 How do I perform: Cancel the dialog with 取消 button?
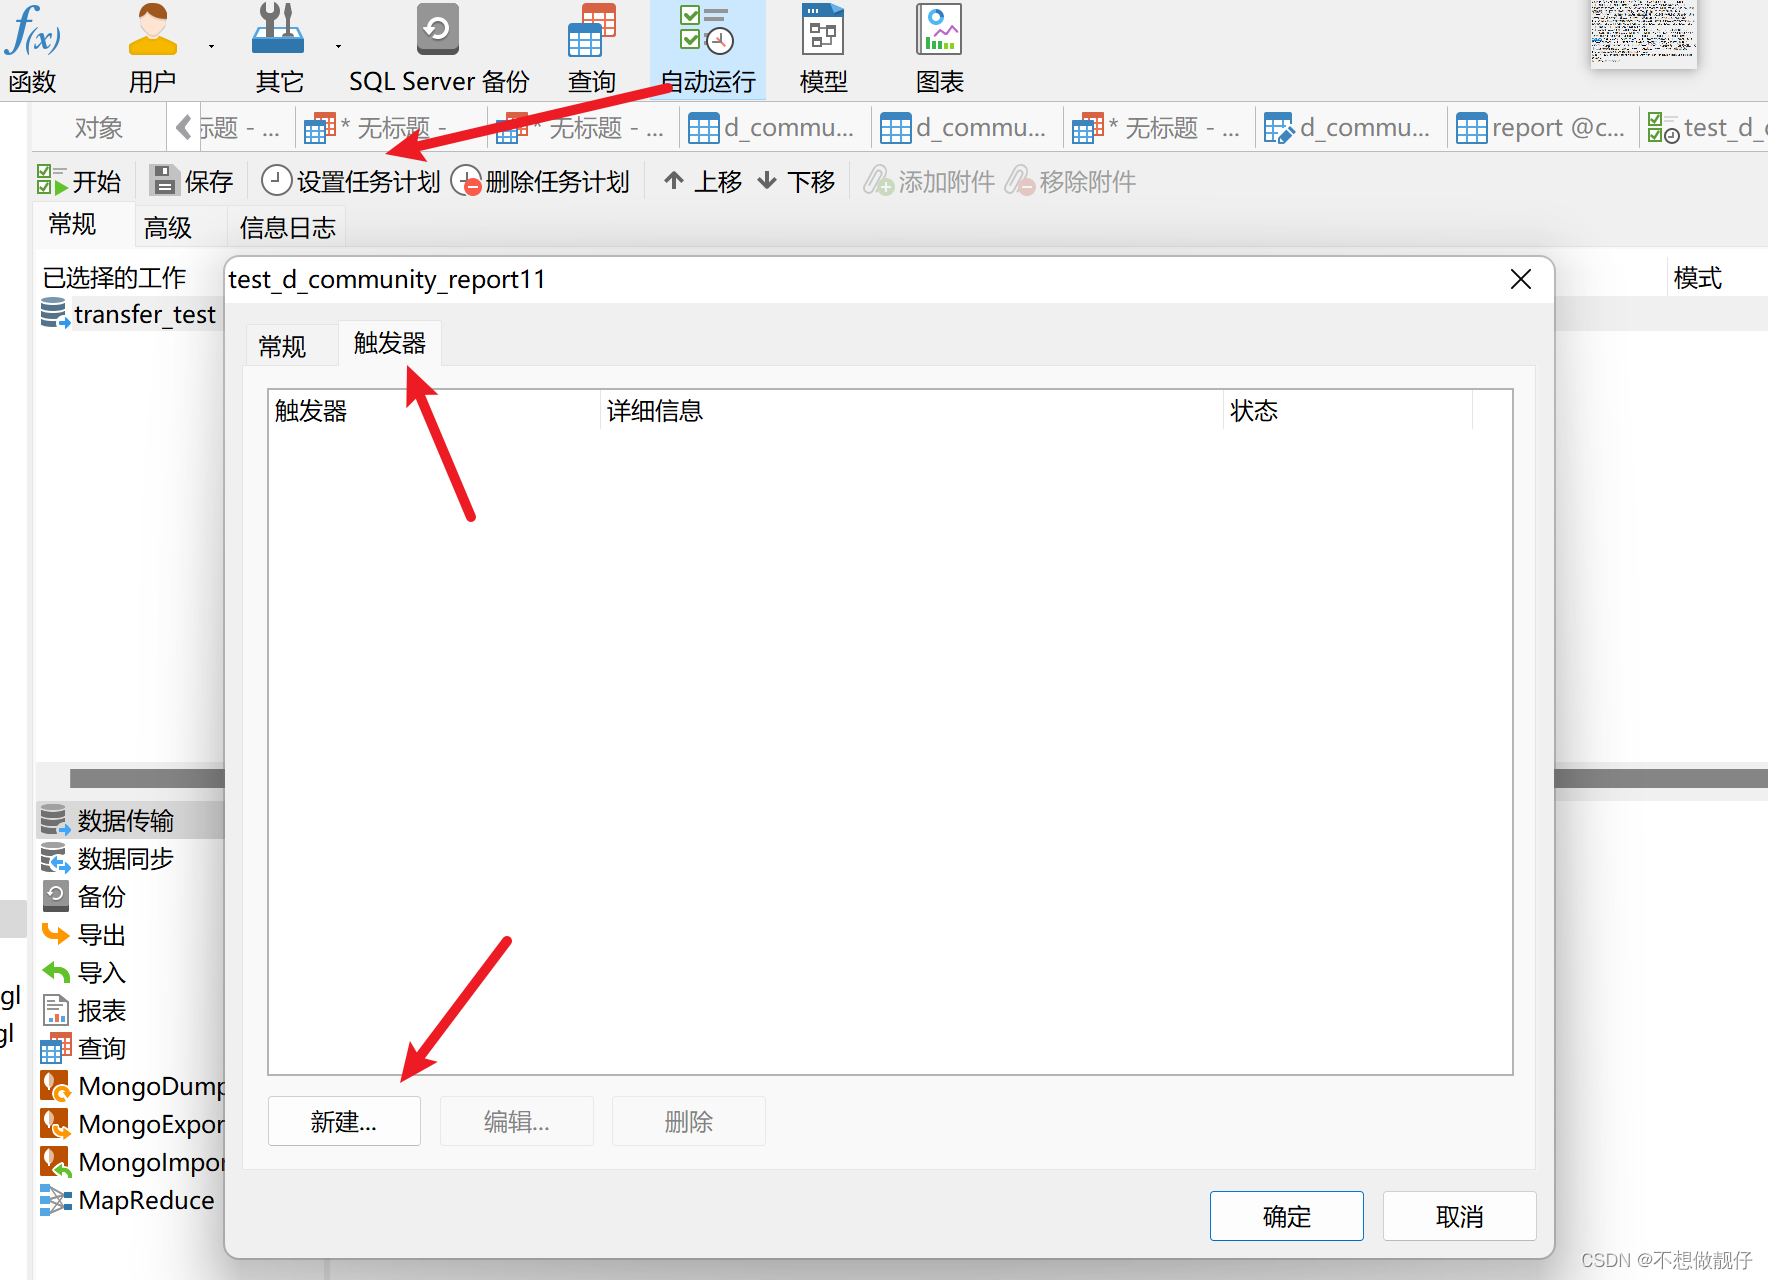tap(1459, 1215)
